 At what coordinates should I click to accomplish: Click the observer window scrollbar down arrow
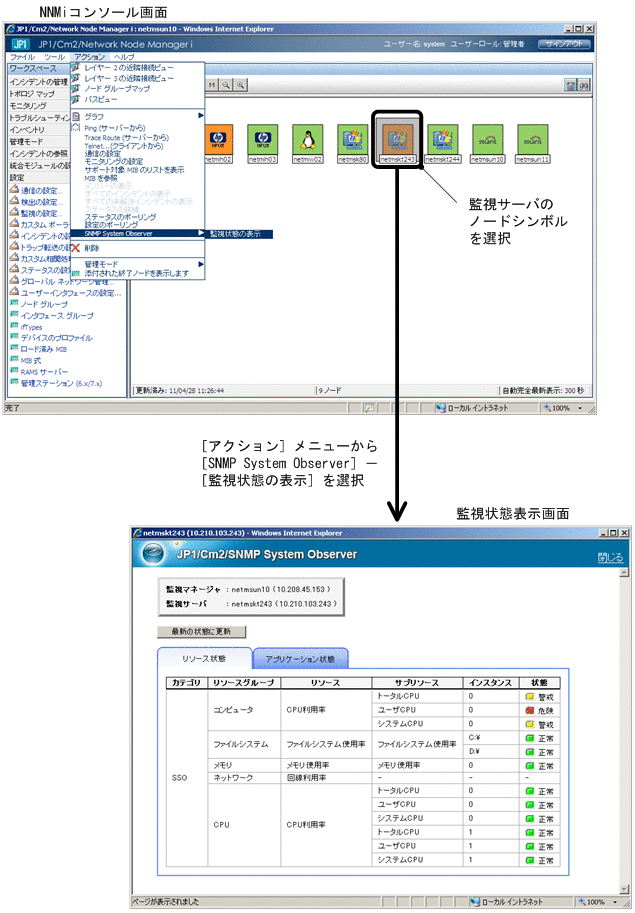point(625,890)
